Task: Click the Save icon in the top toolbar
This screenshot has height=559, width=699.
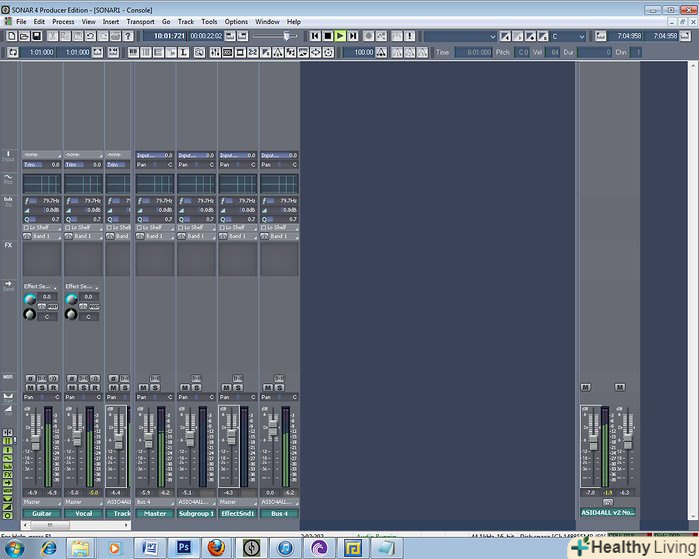Action: (x=38, y=35)
